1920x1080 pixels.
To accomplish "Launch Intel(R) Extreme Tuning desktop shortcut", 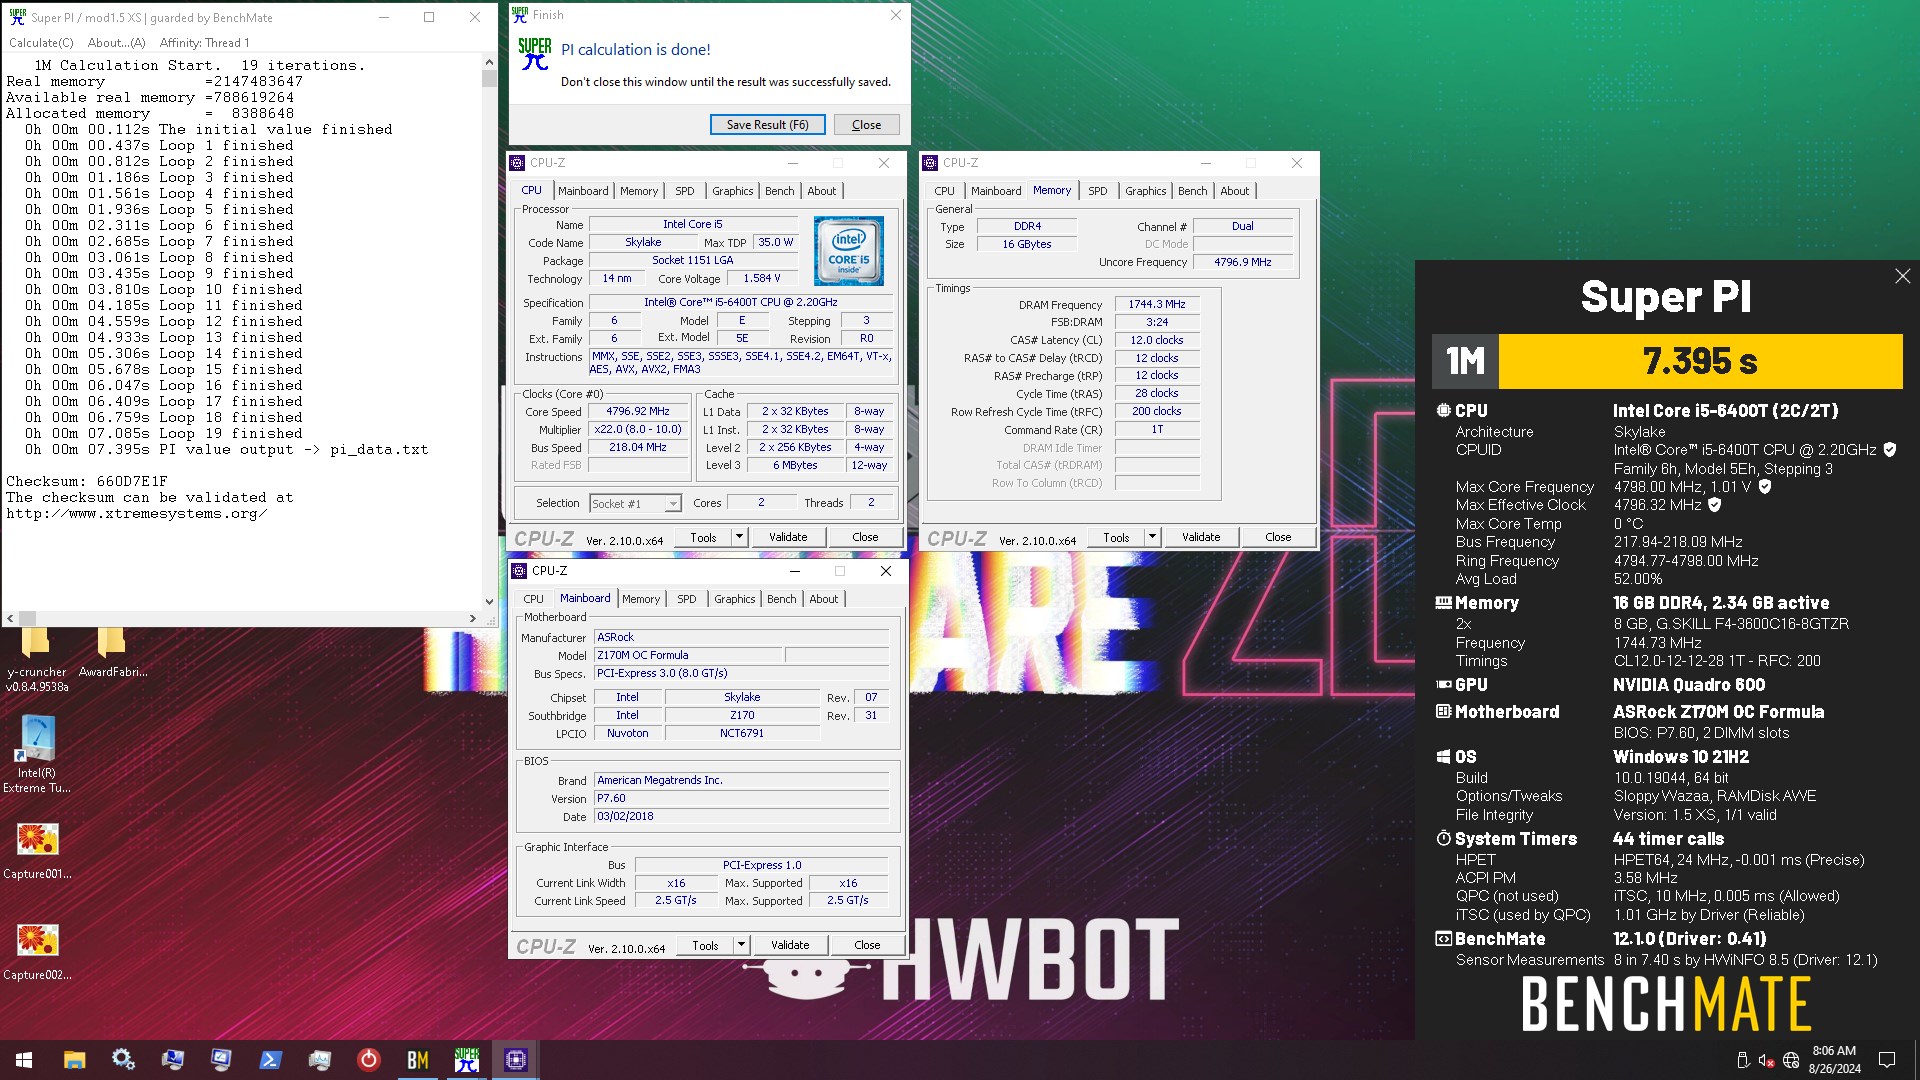I will point(37,755).
